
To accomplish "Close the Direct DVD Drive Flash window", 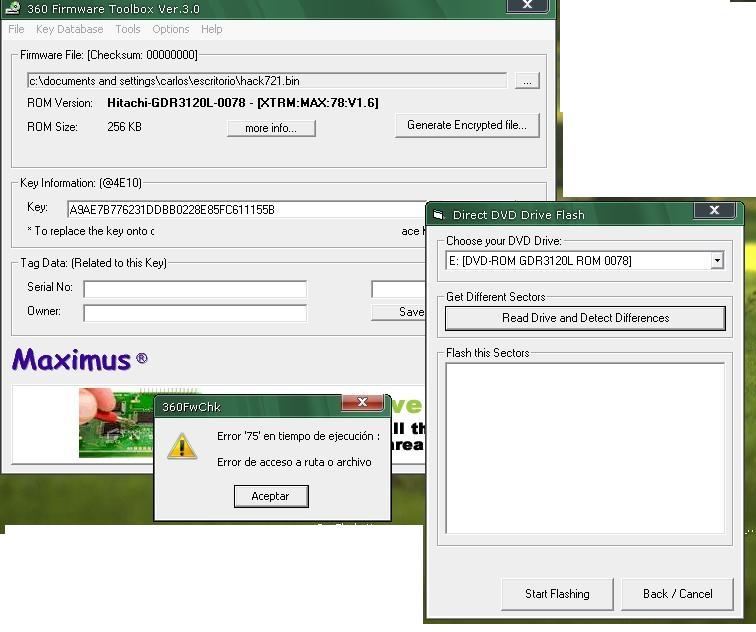I will pyautogui.click(x=715, y=210).
